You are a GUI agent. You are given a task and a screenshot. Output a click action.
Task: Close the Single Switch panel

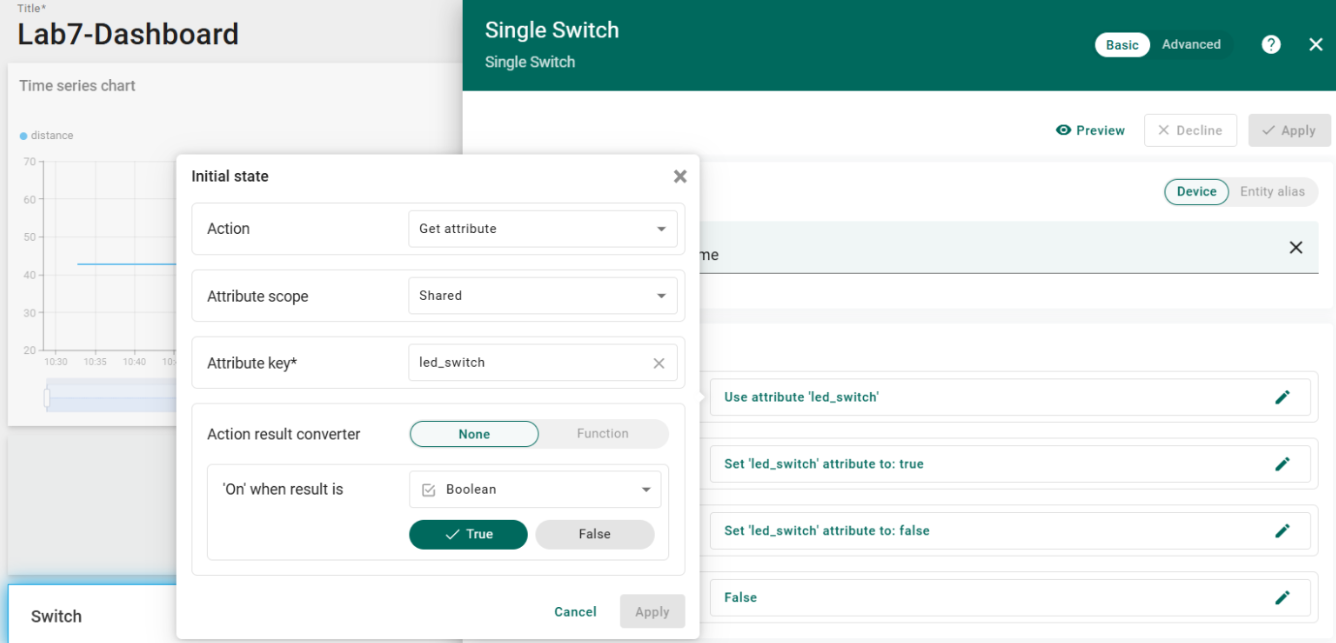click(1316, 44)
